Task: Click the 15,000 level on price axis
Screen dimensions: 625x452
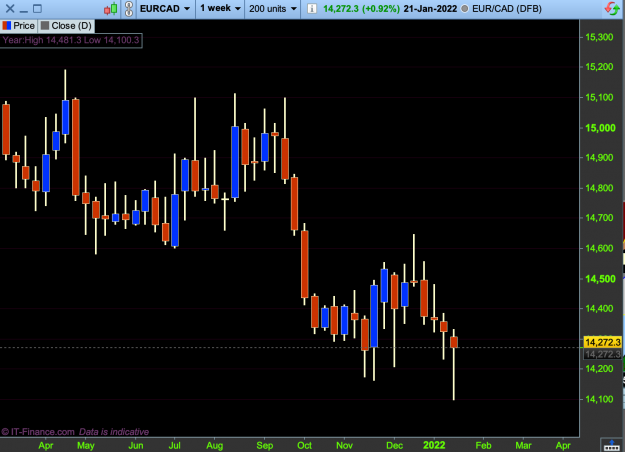Action: (600, 128)
